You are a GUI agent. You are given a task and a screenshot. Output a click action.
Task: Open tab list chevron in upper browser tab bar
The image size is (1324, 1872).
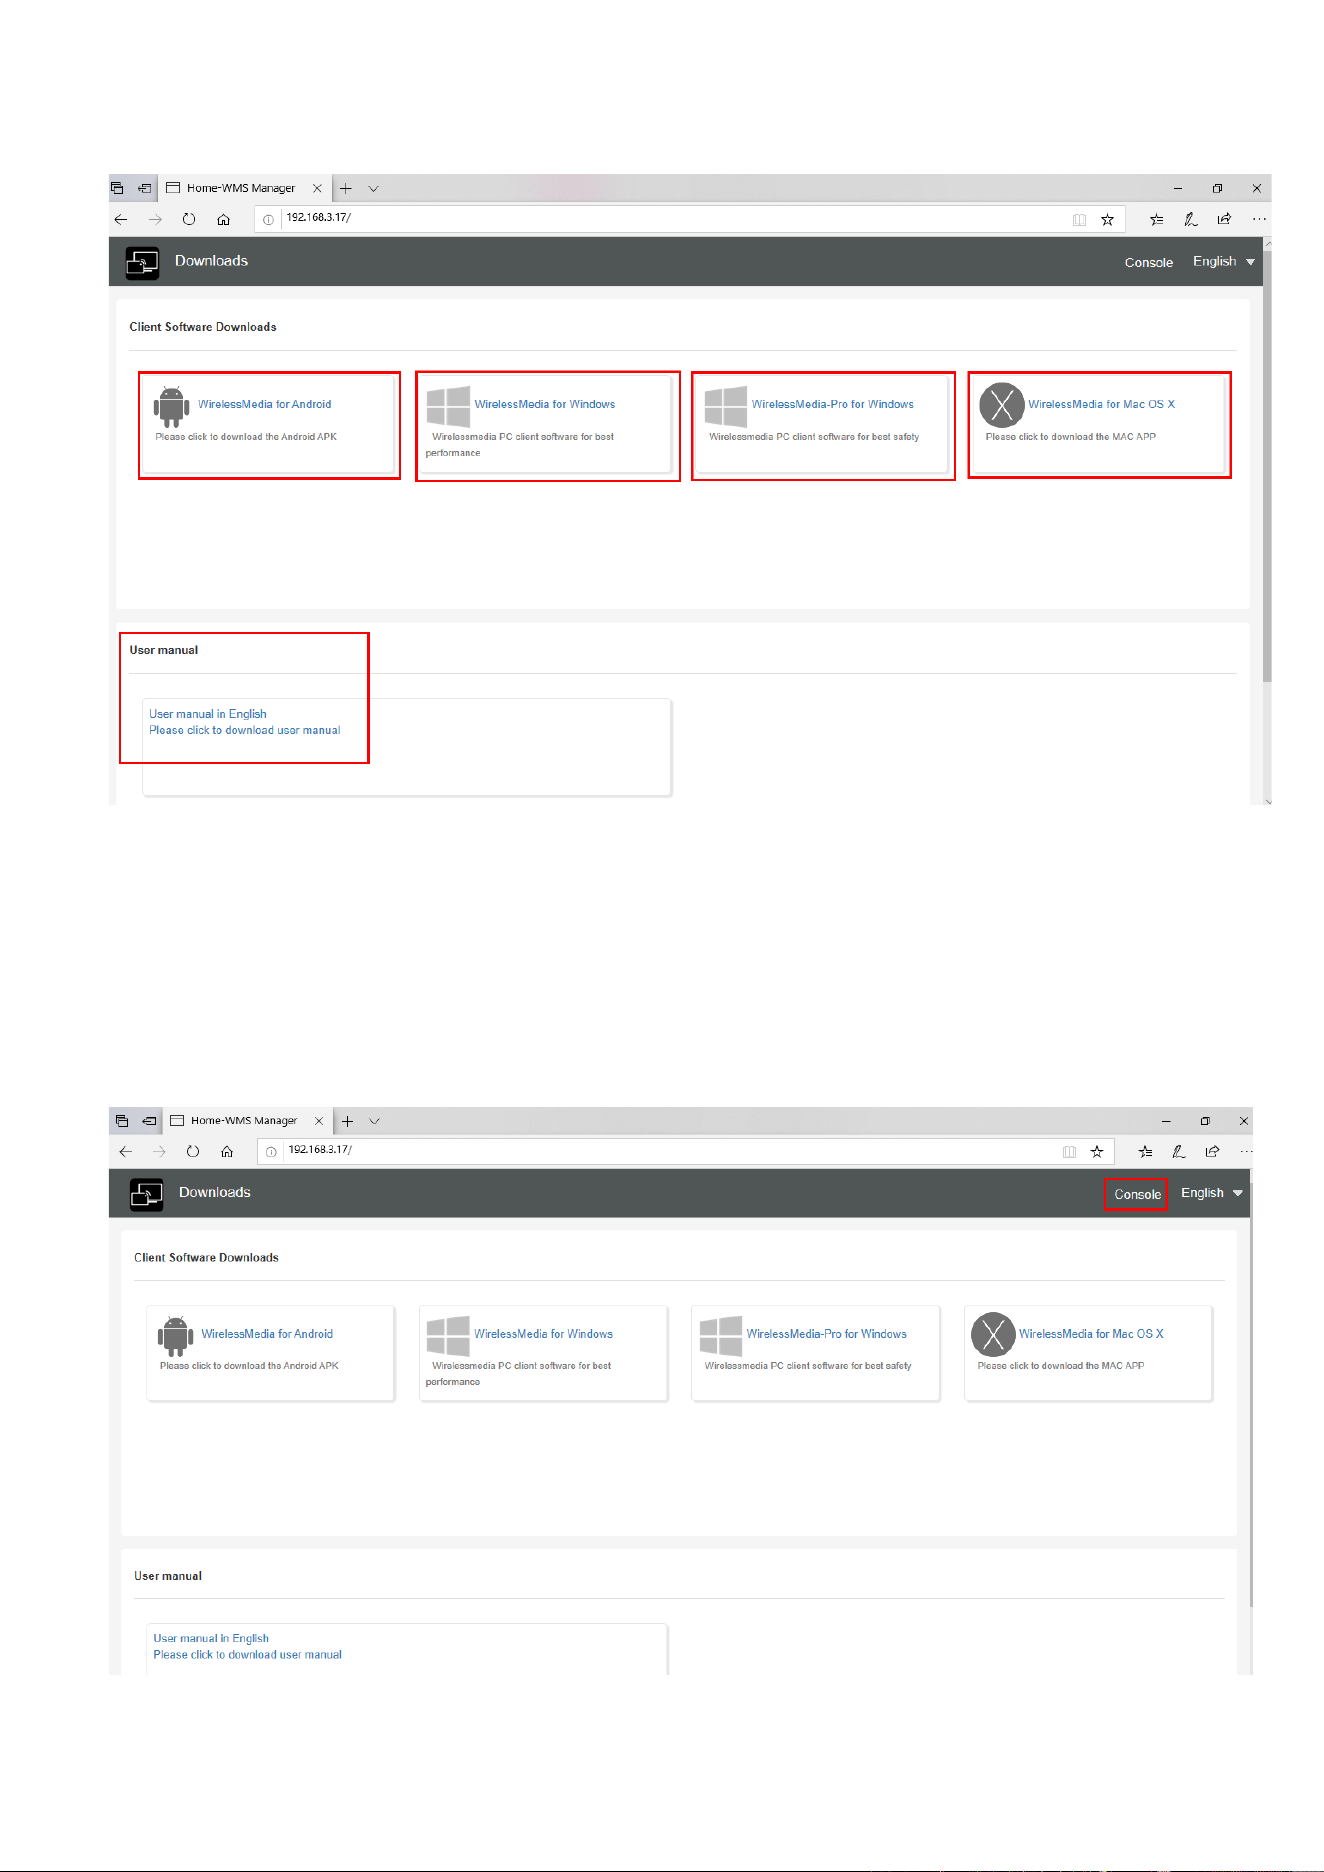tap(373, 188)
